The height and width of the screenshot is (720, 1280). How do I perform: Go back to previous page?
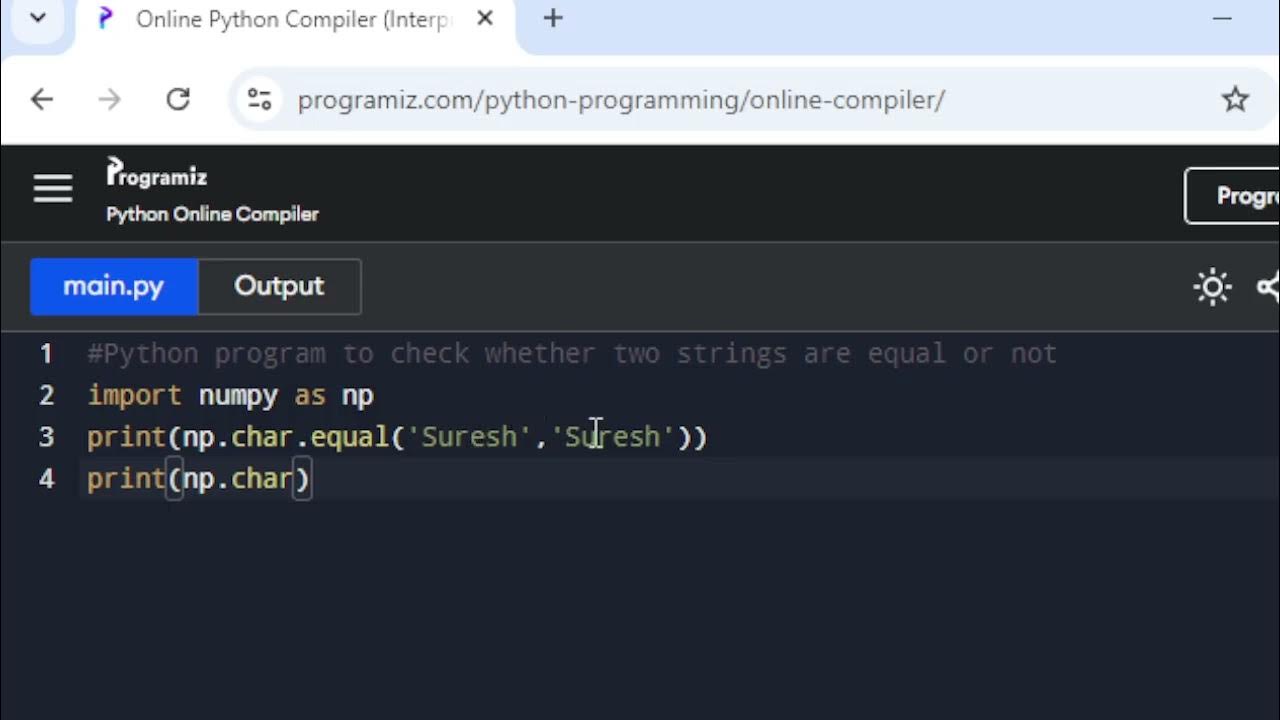tap(42, 99)
